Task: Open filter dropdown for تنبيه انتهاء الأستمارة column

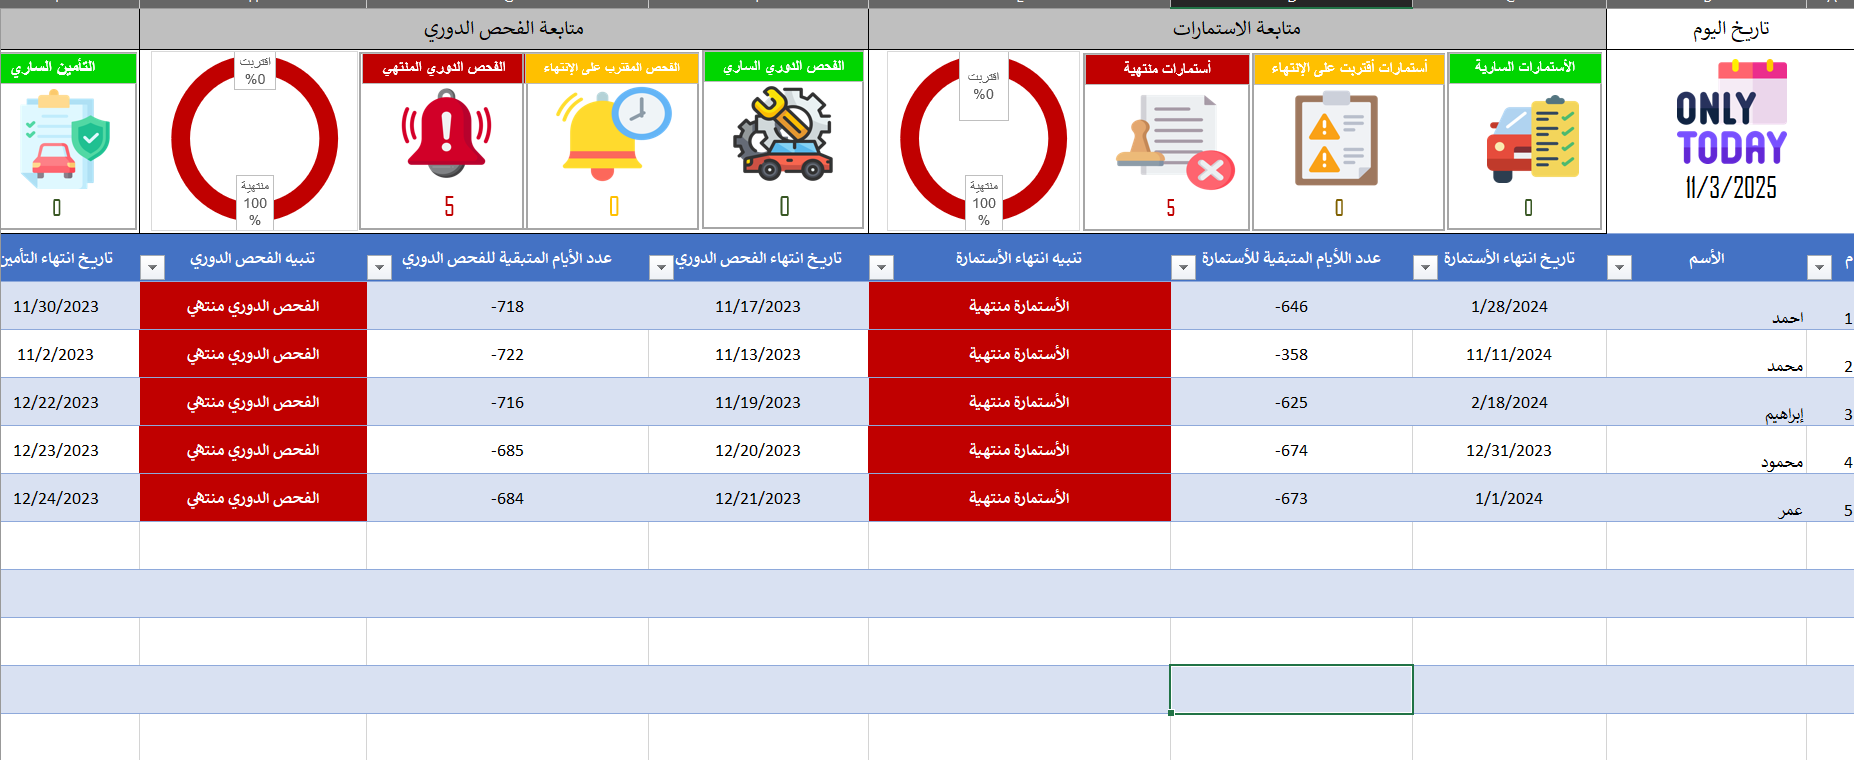Action: (881, 267)
